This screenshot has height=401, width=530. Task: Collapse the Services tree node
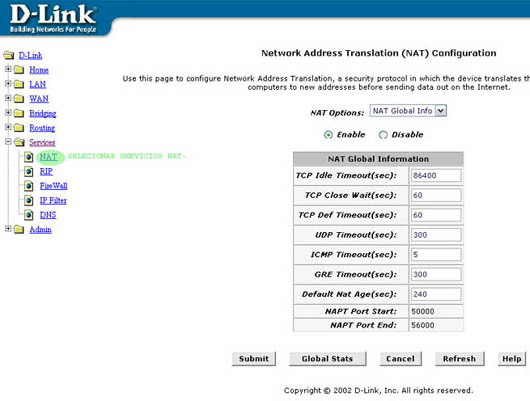8,142
